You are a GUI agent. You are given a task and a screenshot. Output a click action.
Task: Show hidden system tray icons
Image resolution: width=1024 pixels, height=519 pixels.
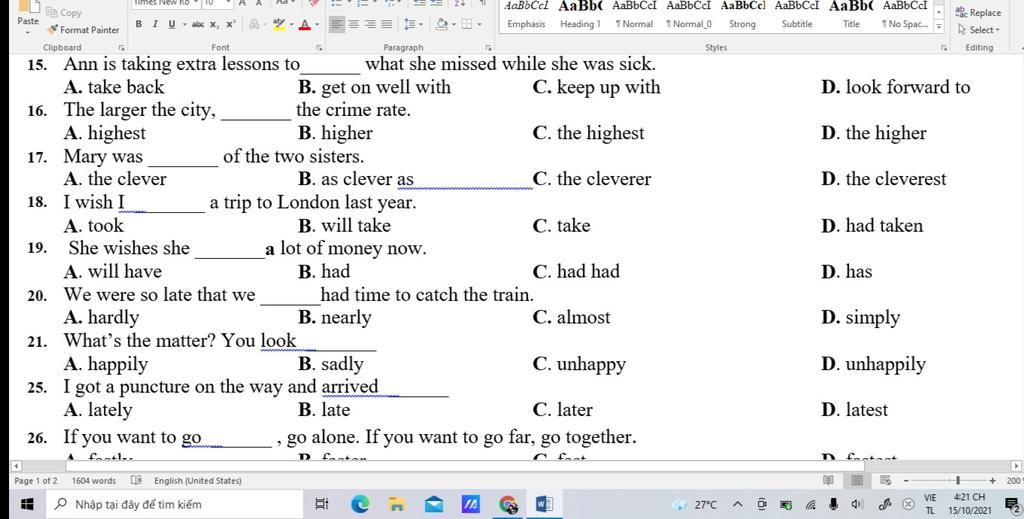pyautogui.click(x=737, y=504)
